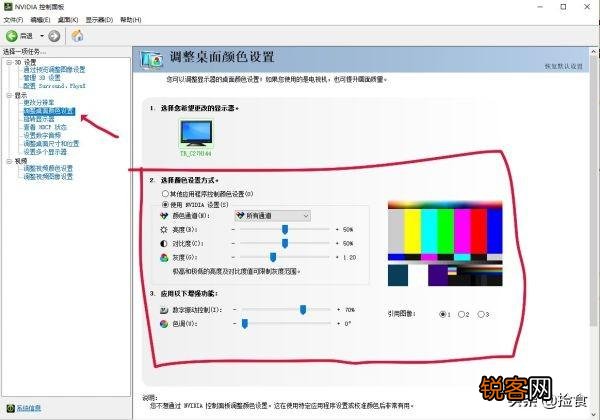Open 调整视频图像设置 in the tree
Viewport: 600px width, 420px height.
(x=48, y=176)
